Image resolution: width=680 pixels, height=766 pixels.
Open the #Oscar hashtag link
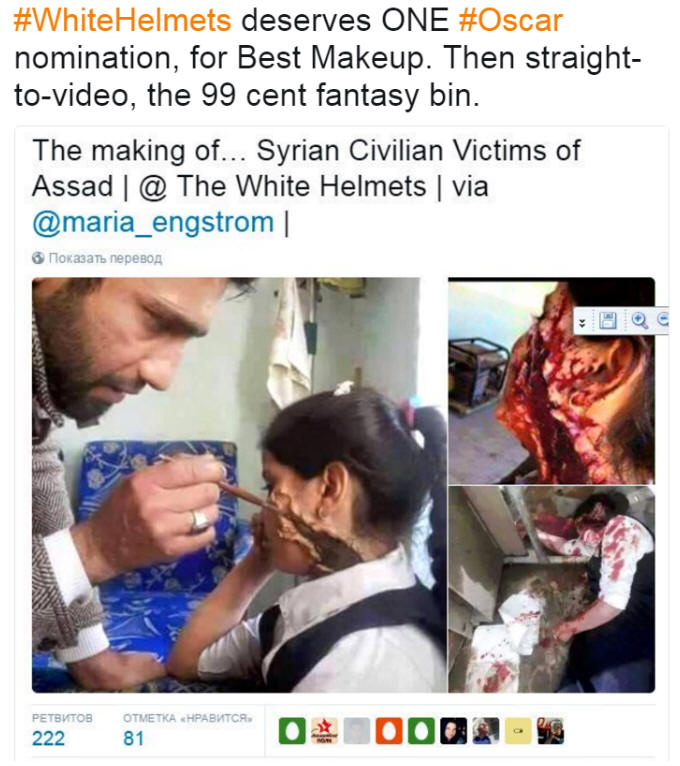[x=510, y=21]
